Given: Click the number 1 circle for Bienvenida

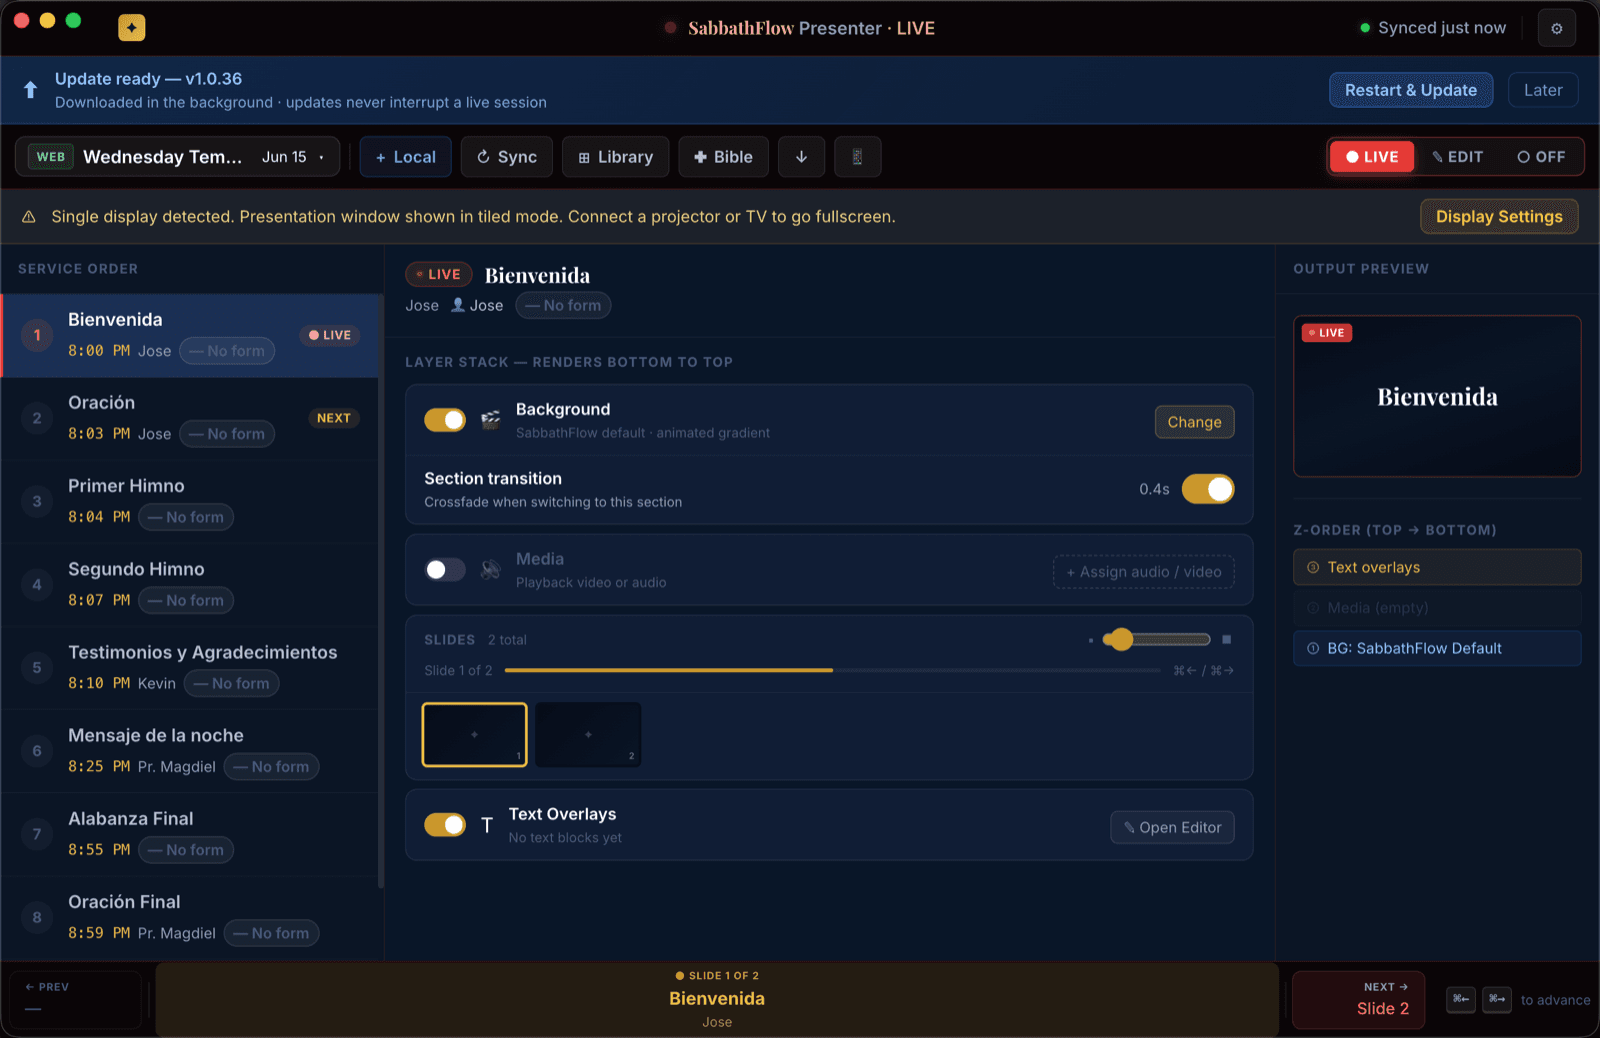Looking at the screenshot, I should [37, 335].
